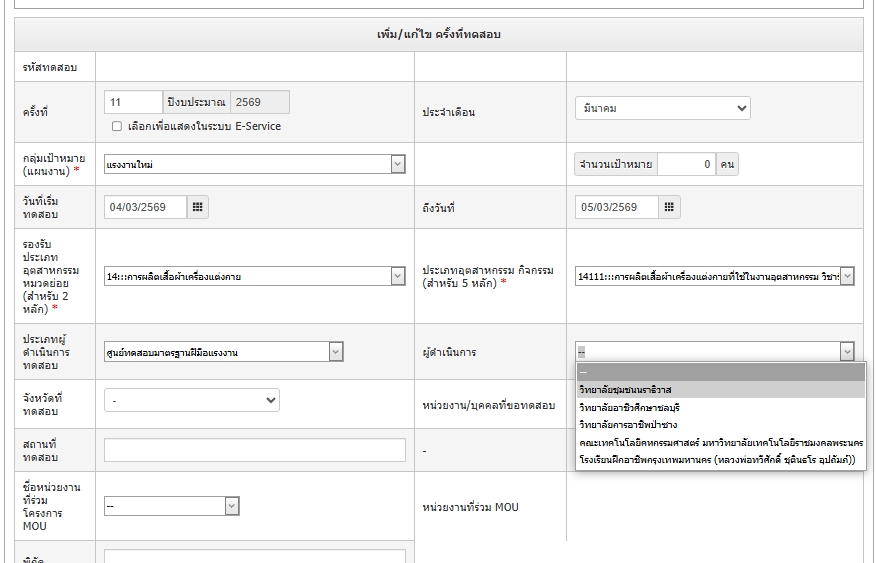Expand the ประจำเดือน month dropdown
The width and height of the screenshot is (876, 563).
[662, 108]
